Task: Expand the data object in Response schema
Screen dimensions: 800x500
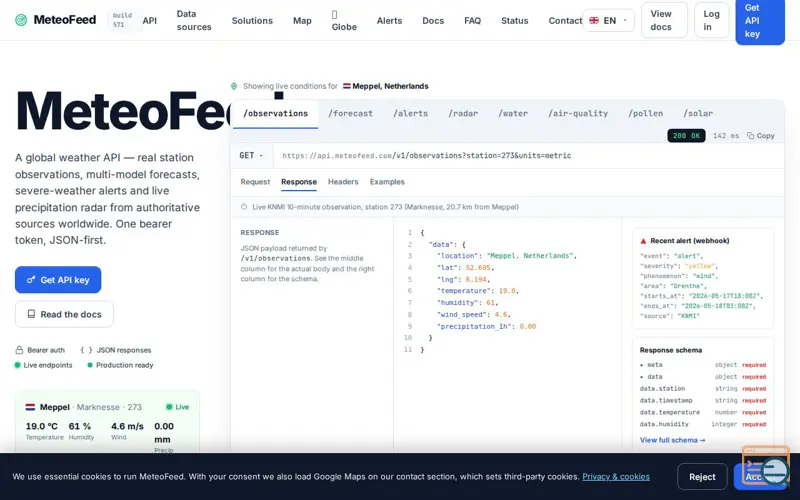Action: (642, 377)
